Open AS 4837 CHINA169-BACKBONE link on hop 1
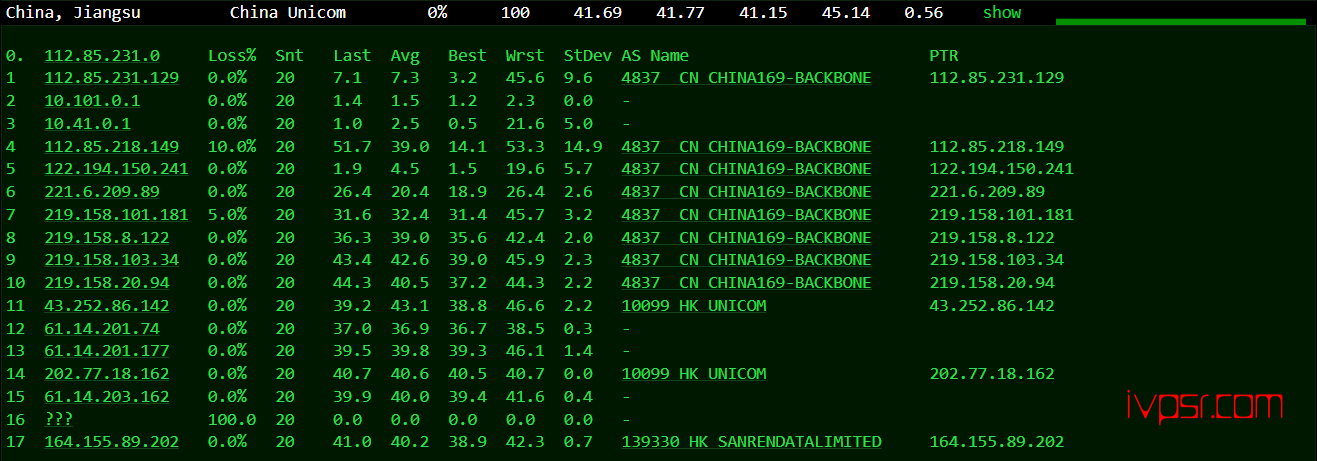Viewport: 1317px width, 461px height. click(x=746, y=78)
